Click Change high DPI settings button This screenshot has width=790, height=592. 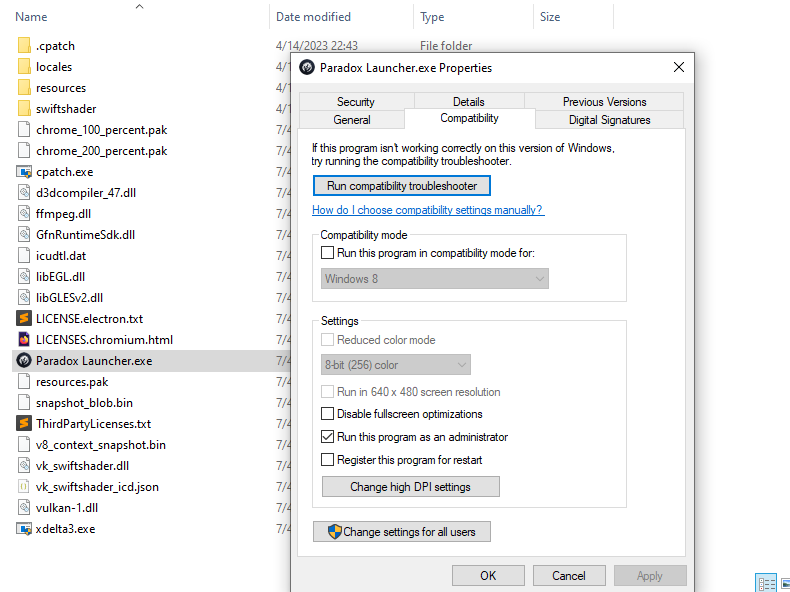pyautogui.click(x=411, y=487)
